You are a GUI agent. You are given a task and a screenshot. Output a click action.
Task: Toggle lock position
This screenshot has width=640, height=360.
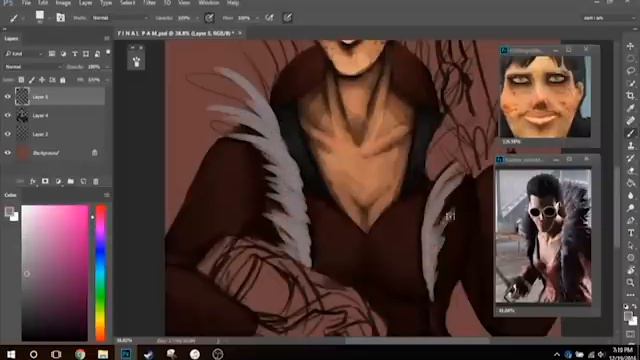point(42,80)
